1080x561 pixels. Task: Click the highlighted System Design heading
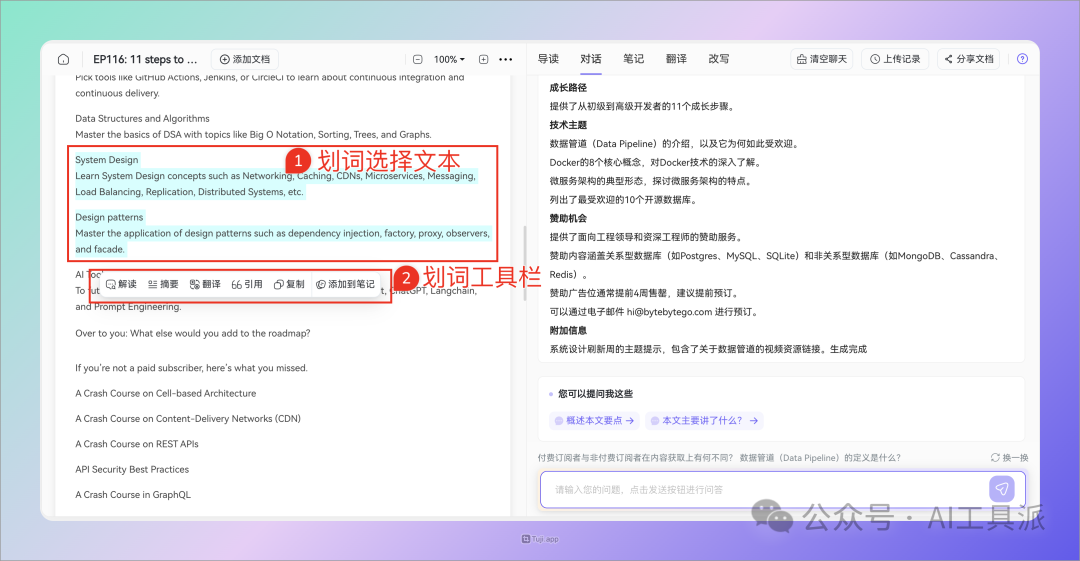[x=107, y=160]
